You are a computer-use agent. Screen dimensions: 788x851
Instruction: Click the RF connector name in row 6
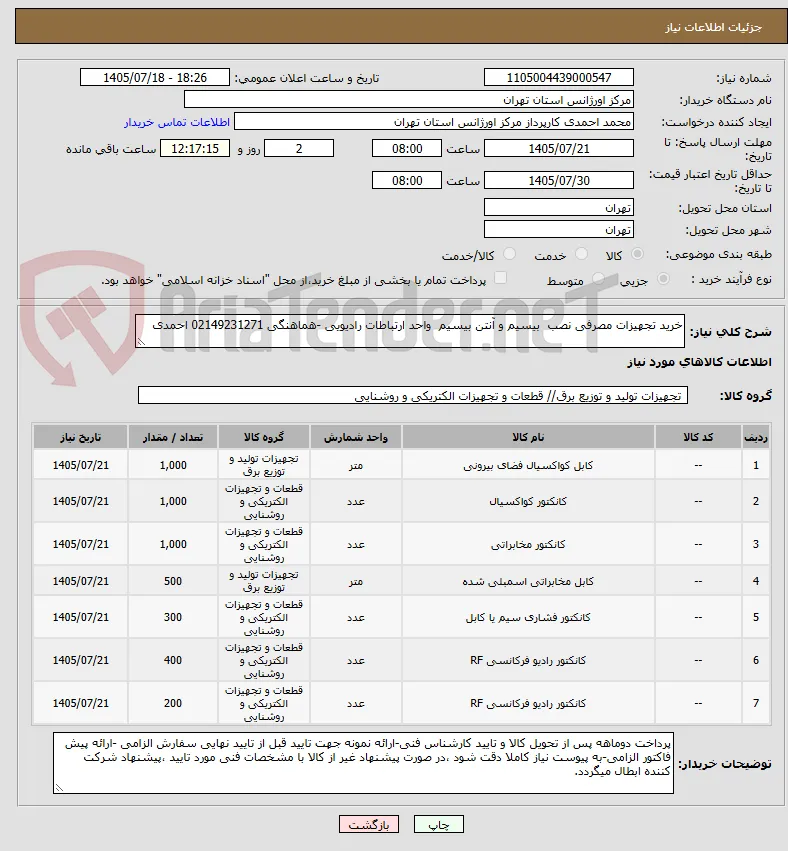coord(528,661)
